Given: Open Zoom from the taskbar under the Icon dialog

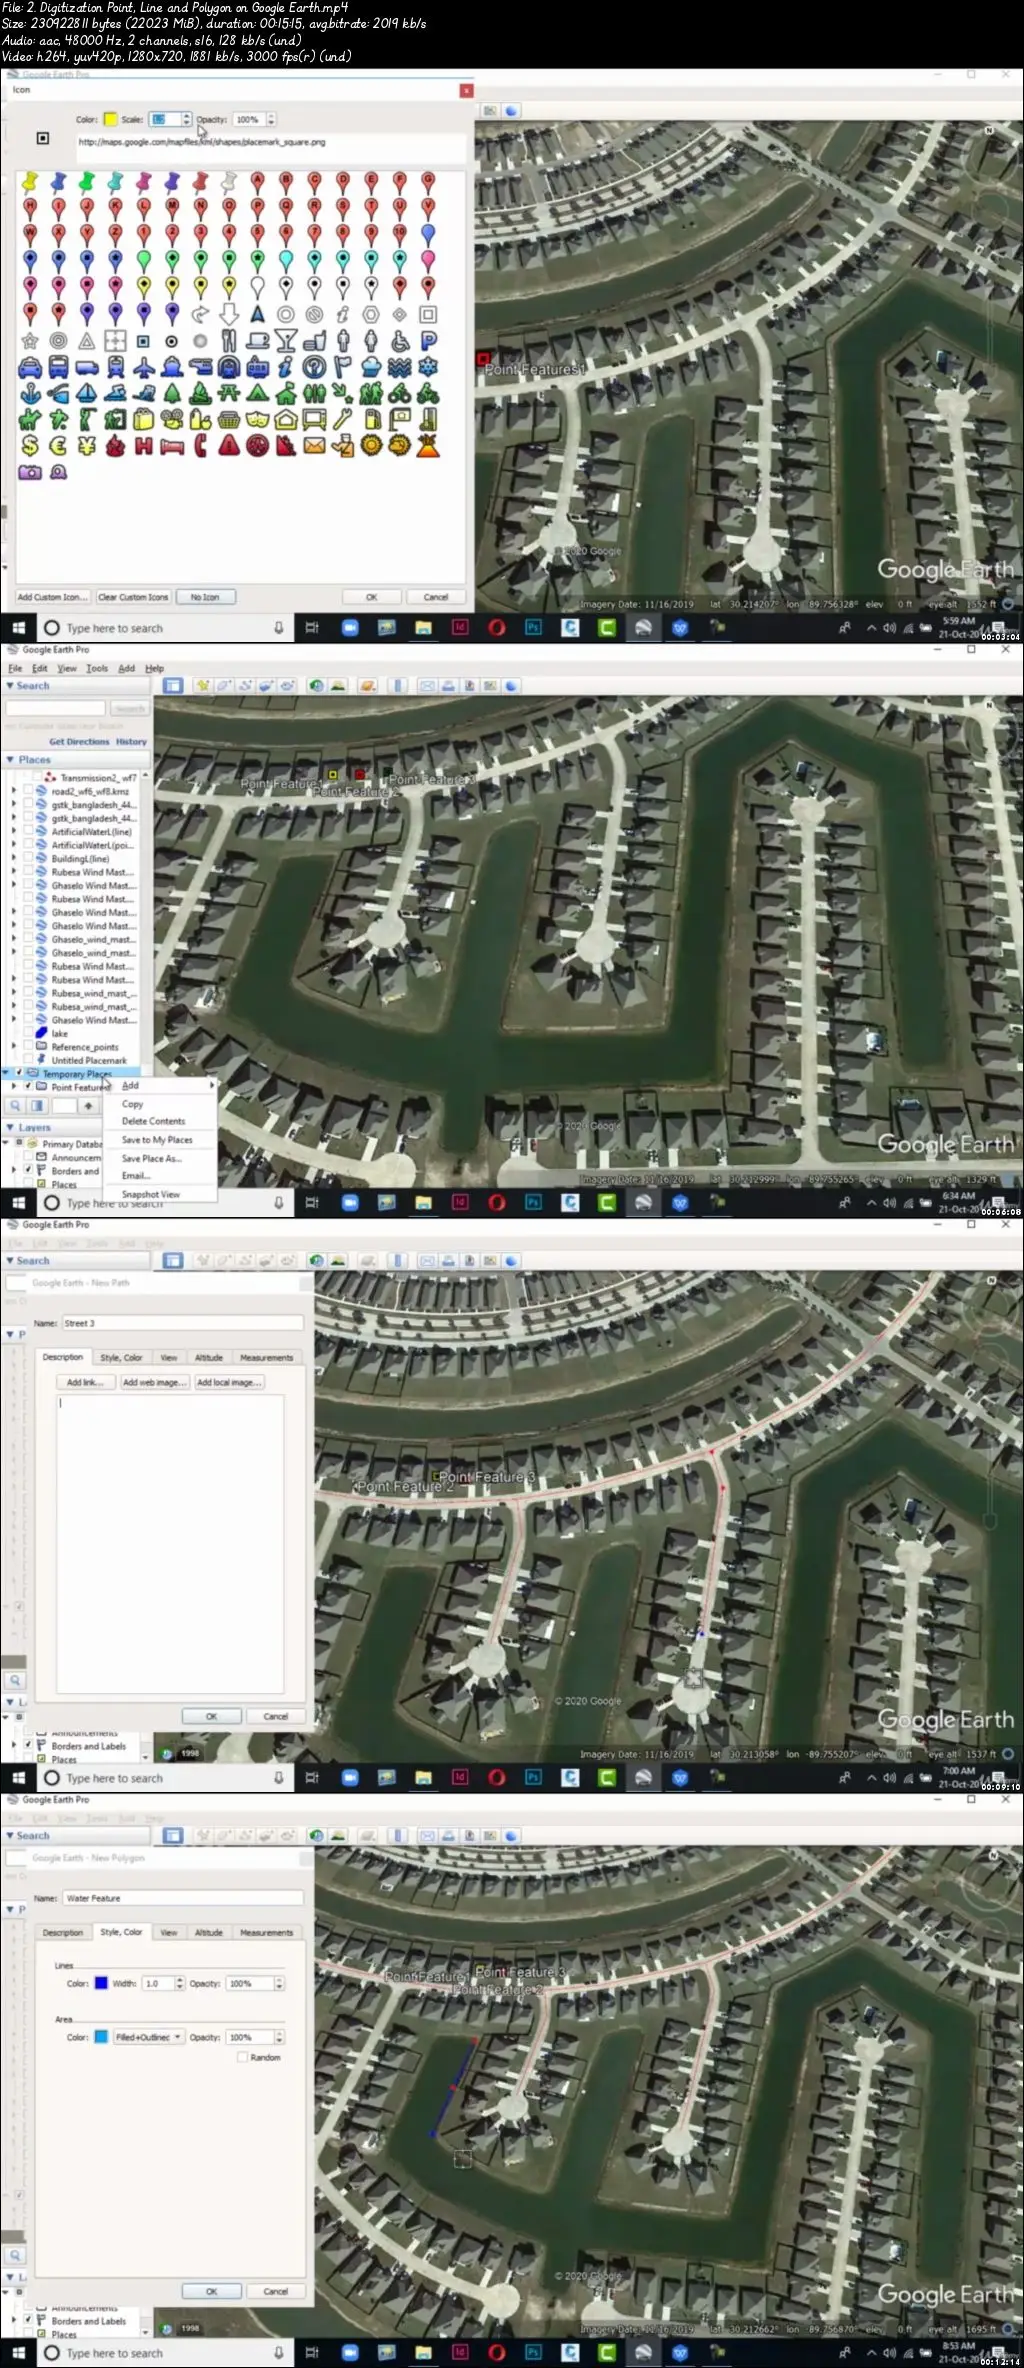Looking at the screenshot, I should (x=350, y=628).
